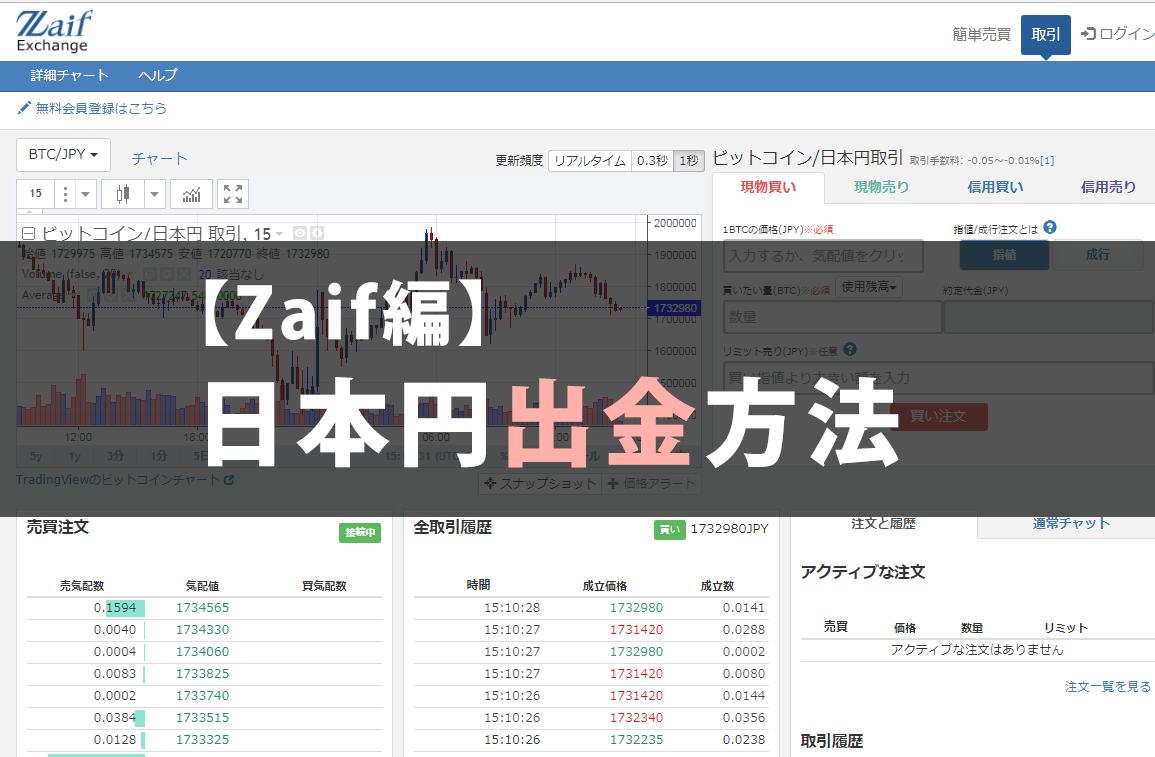Open the gear settings icon beside chart title
Viewport: 1155px width, 757px height.
tap(317, 233)
